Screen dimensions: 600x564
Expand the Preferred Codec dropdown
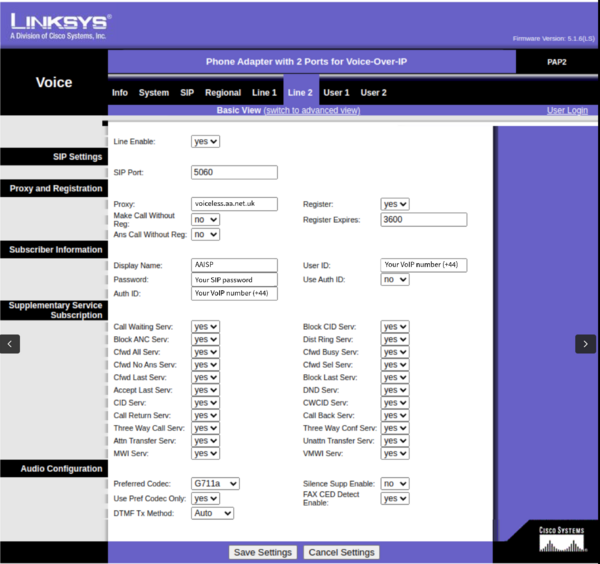tap(215, 483)
